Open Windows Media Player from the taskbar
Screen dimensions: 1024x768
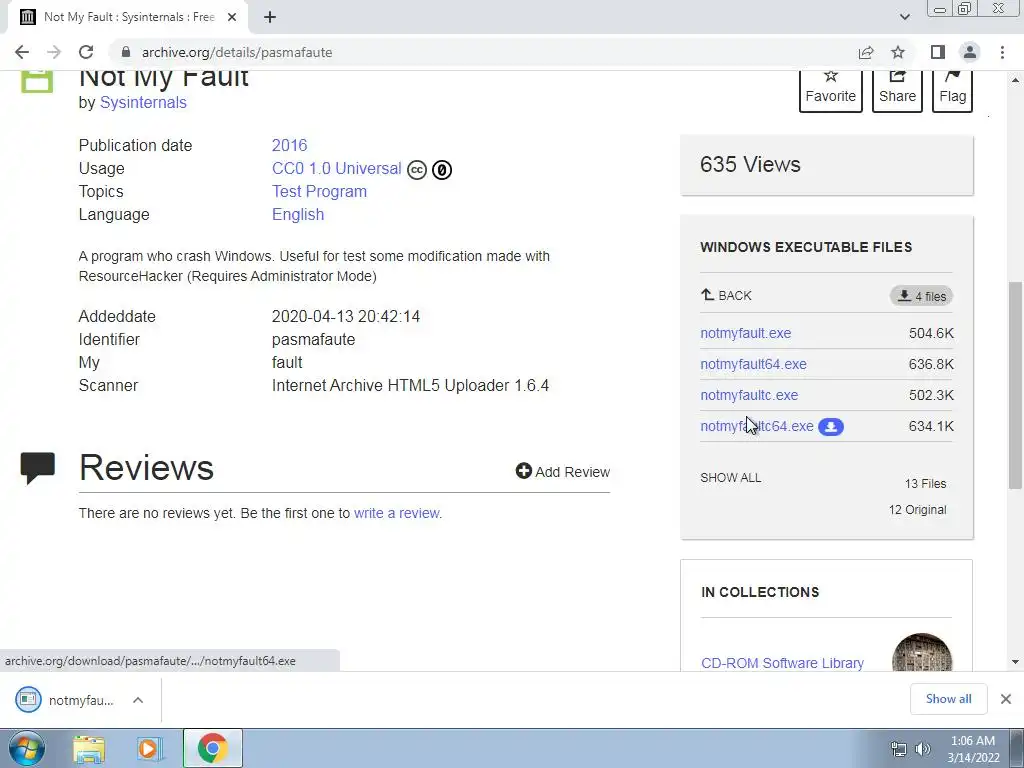click(x=150, y=748)
